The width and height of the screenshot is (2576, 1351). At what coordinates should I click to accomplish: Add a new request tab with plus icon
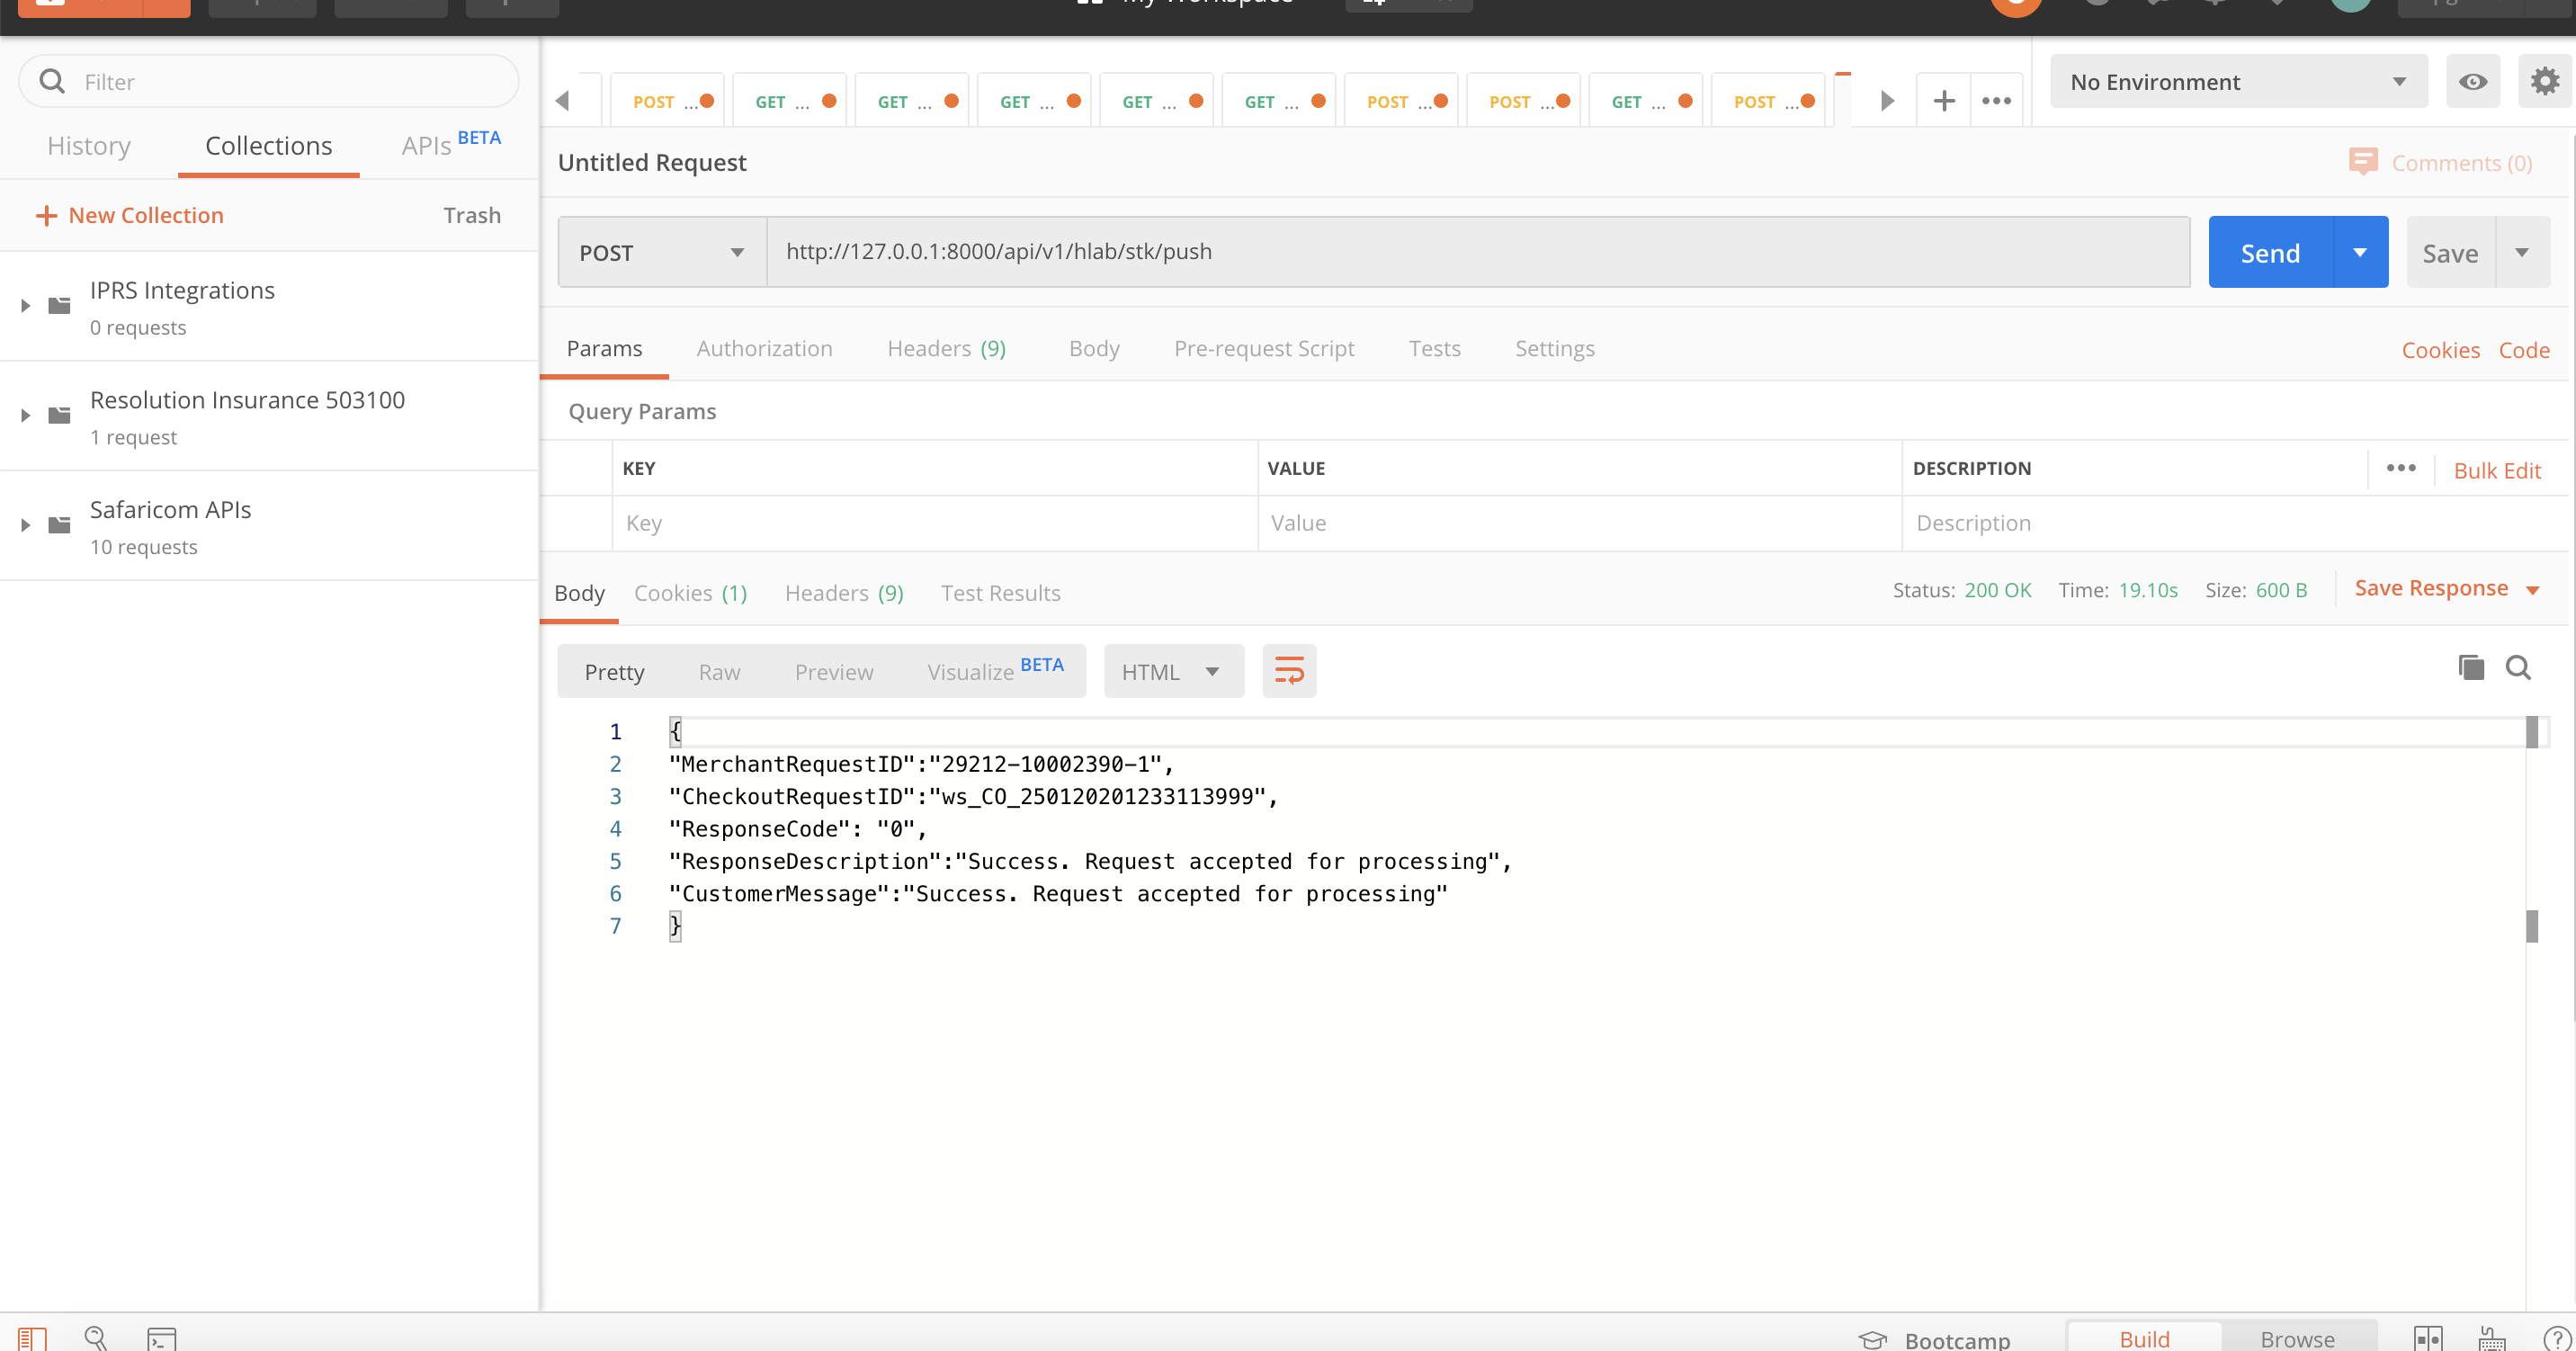pos(1943,100)
